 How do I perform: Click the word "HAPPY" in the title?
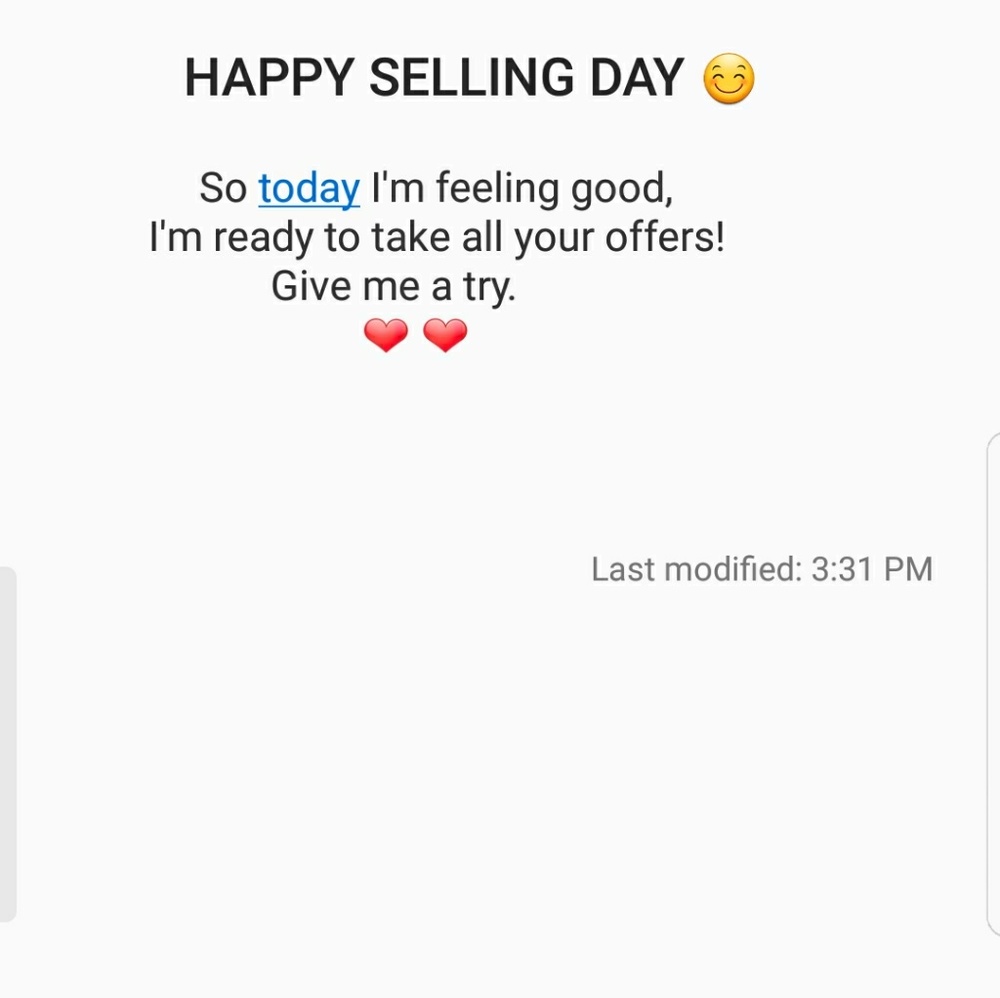coord(269,78)
